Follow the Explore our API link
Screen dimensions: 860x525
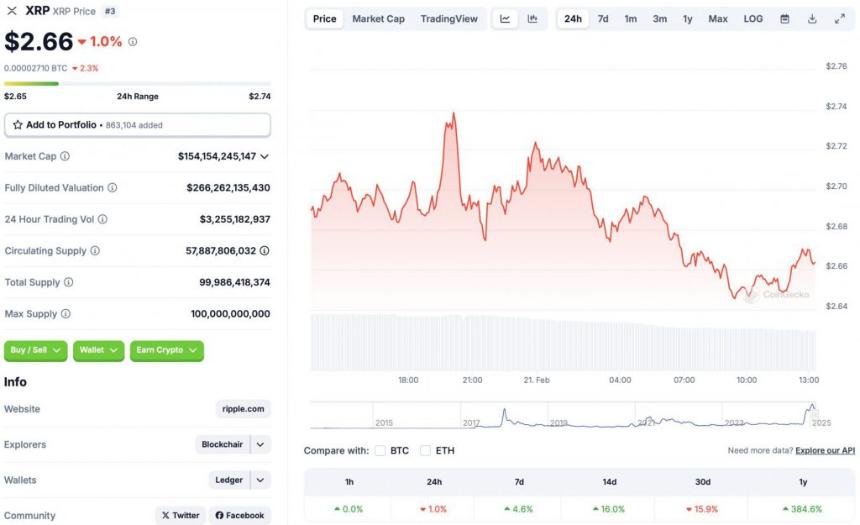click(825, 450)
